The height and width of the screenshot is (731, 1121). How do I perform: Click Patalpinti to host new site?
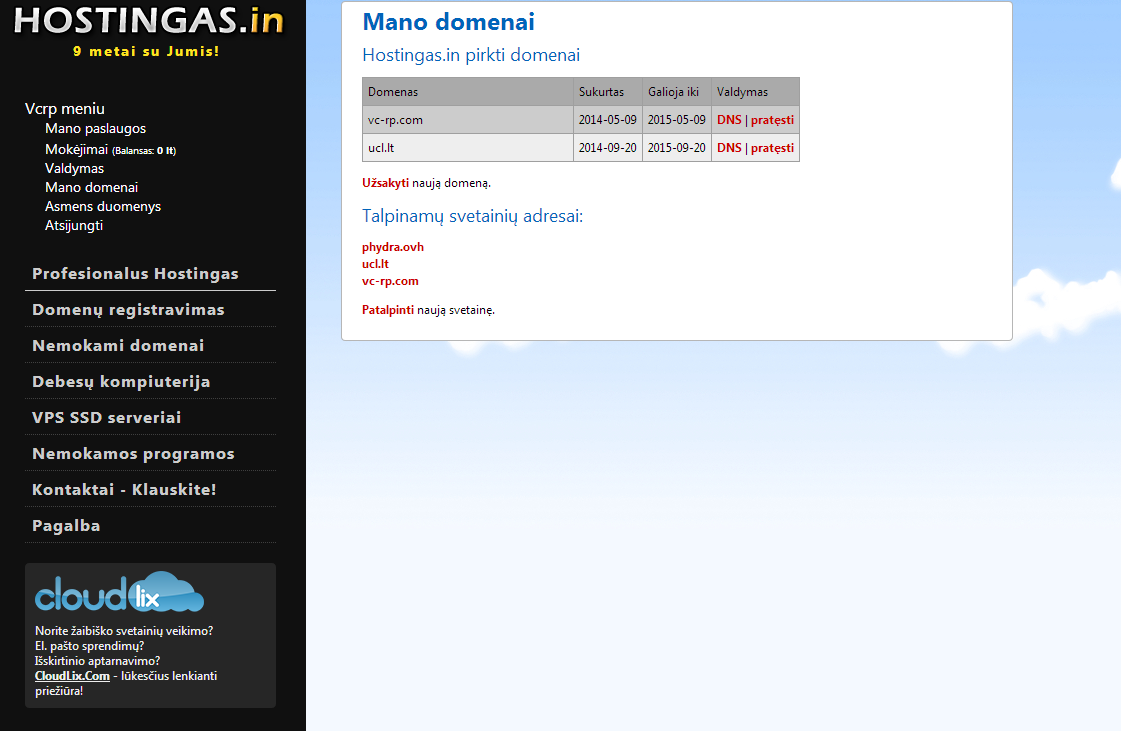(x=387, y=310)
